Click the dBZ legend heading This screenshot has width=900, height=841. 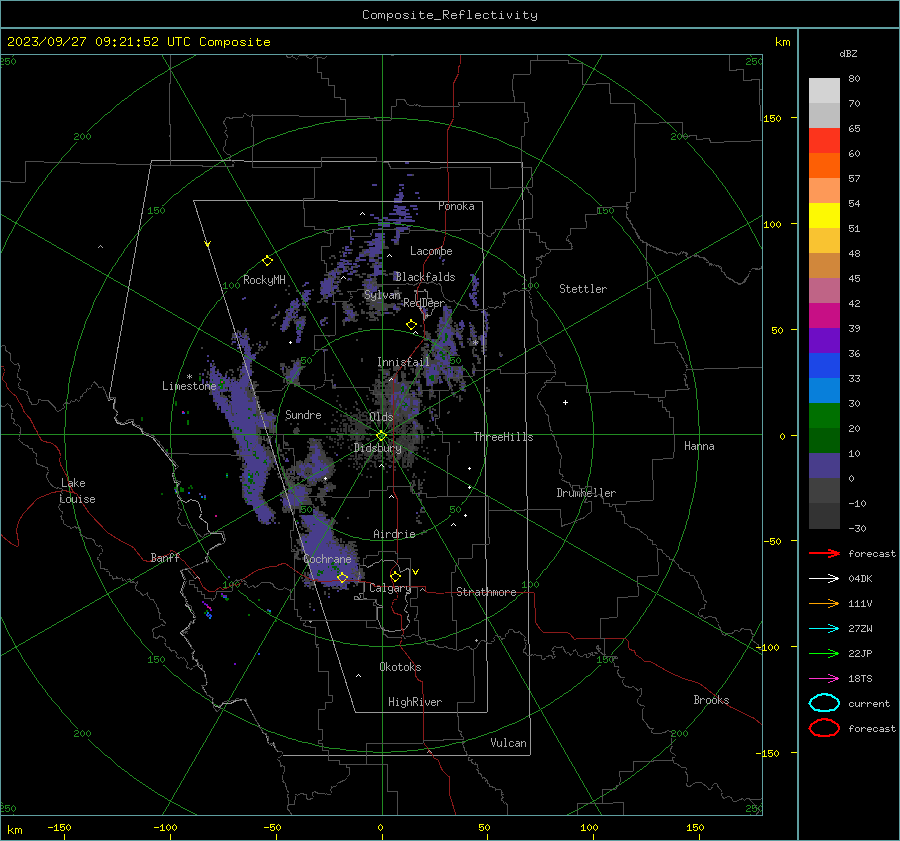[848, 53]
